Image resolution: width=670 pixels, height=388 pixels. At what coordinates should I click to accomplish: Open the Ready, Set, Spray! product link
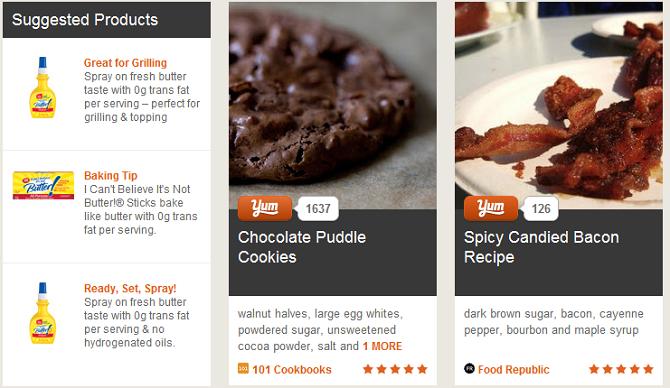130,288
